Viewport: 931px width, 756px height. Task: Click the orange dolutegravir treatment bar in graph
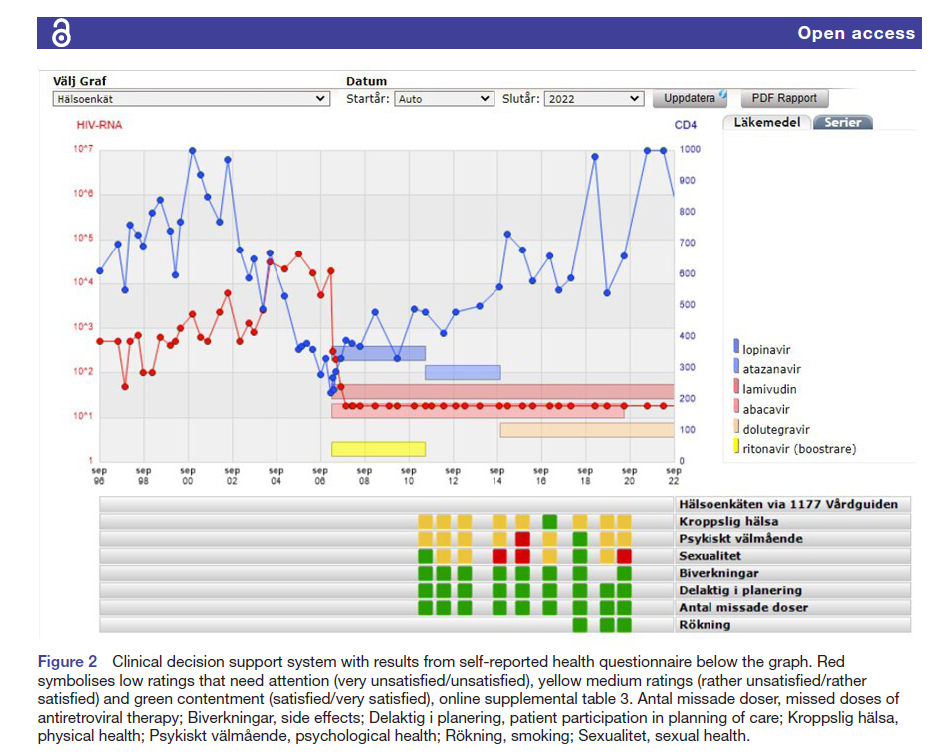click(x=586, y=430)
